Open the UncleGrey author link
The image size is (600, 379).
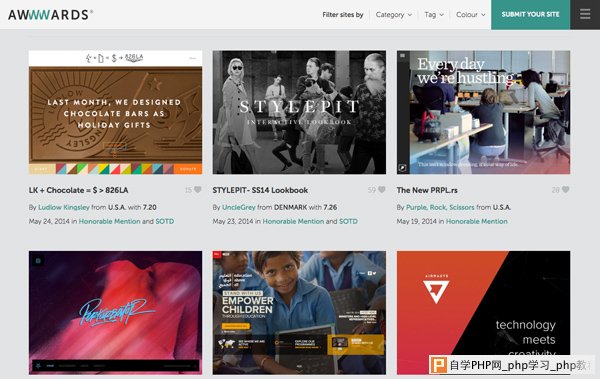tap(239, 207)
